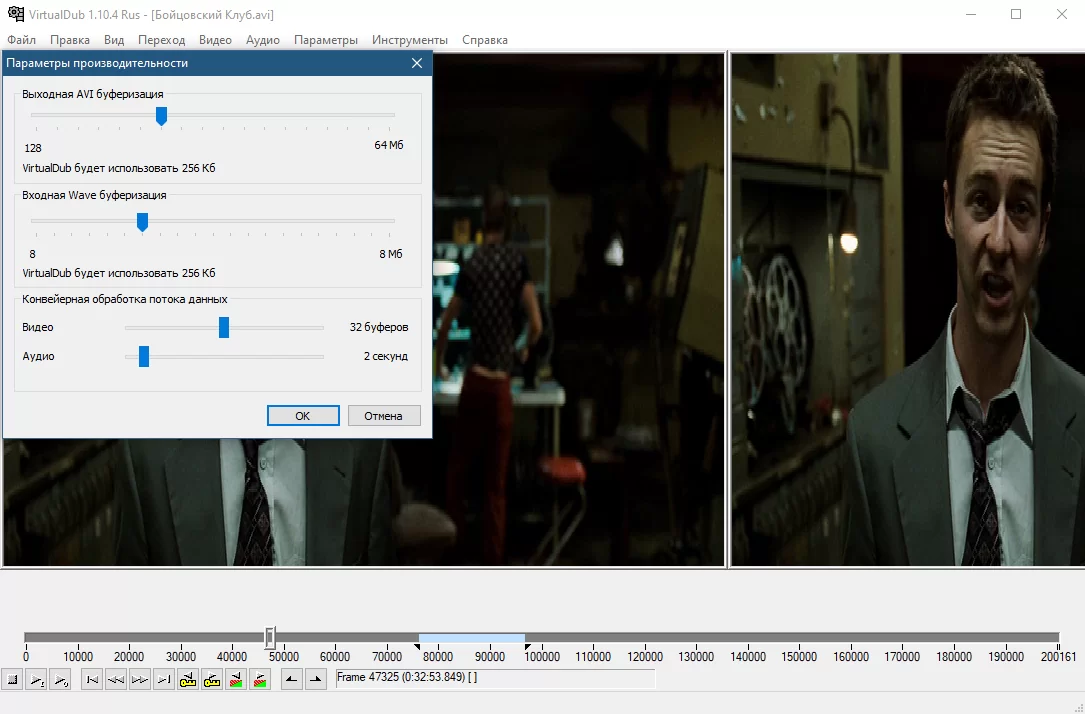Click the Аудио pipeline slider handle
Image resolution: width=1085 pixels, height=714 pixels.
[144, 356]
